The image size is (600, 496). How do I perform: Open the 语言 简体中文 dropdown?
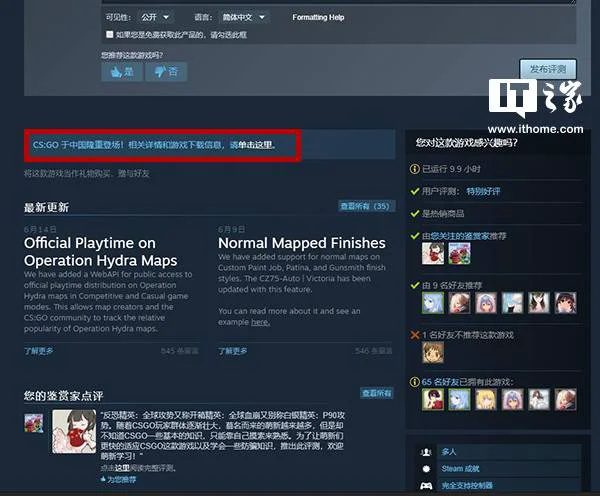tap(244, 17)
